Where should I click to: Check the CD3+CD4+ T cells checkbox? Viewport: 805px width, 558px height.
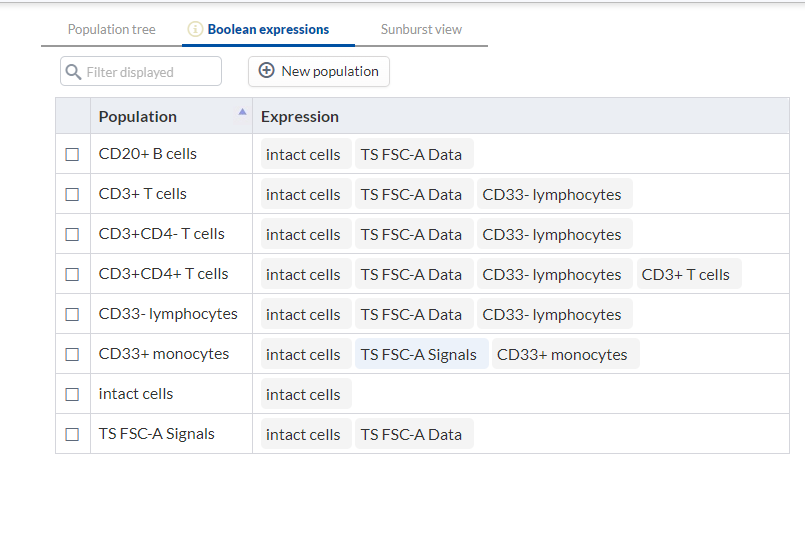pyautogui.click(x=72, y=275)
